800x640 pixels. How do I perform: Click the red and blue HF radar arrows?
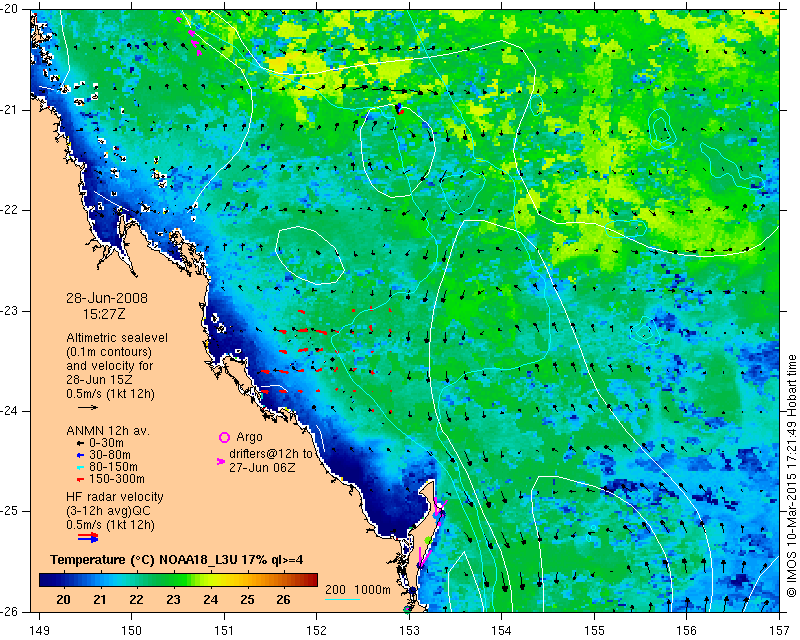88,537
